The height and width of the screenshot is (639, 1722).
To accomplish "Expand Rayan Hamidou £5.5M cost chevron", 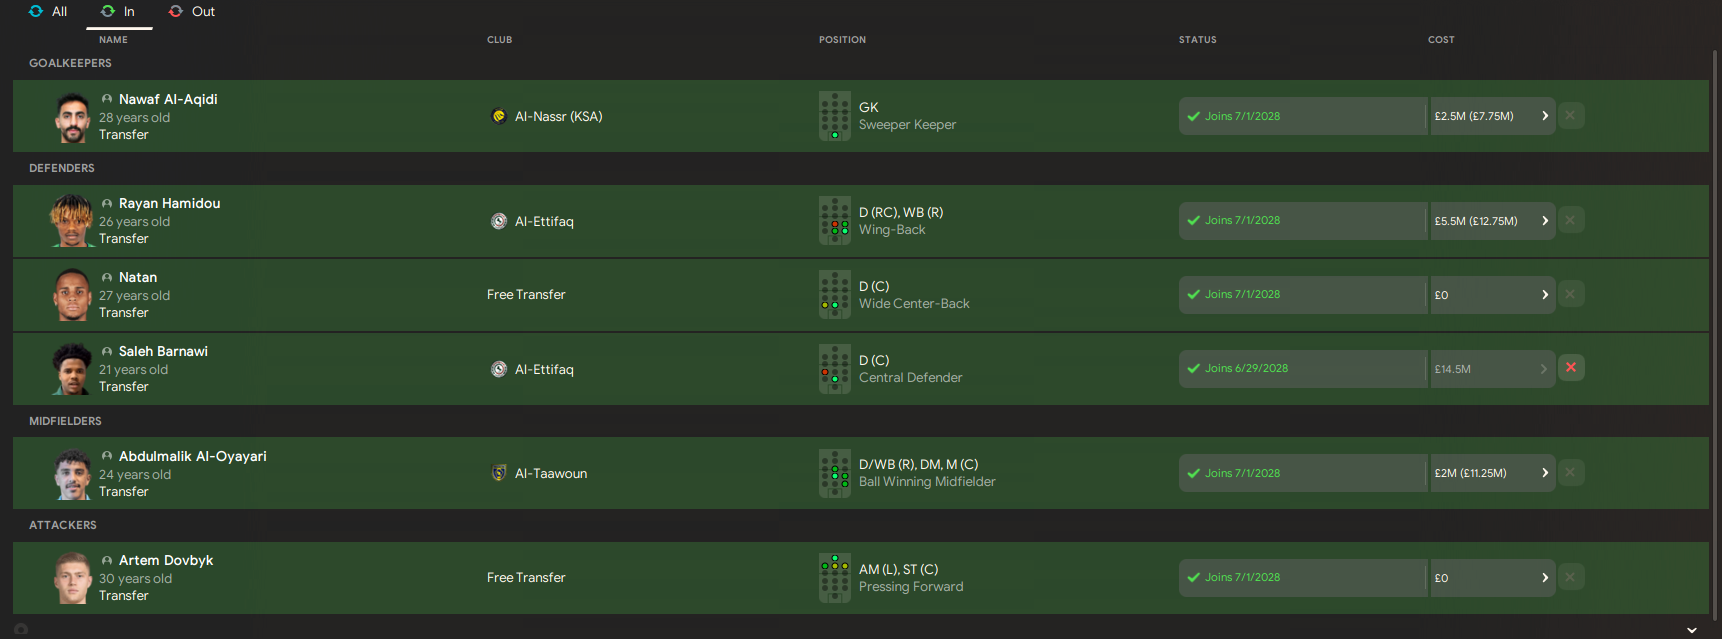I will [1544, 221].
